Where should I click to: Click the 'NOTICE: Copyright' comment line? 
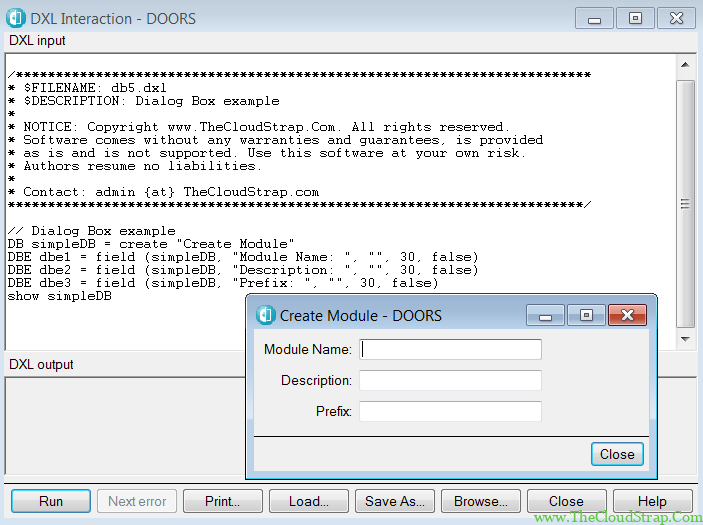[259, 126]
